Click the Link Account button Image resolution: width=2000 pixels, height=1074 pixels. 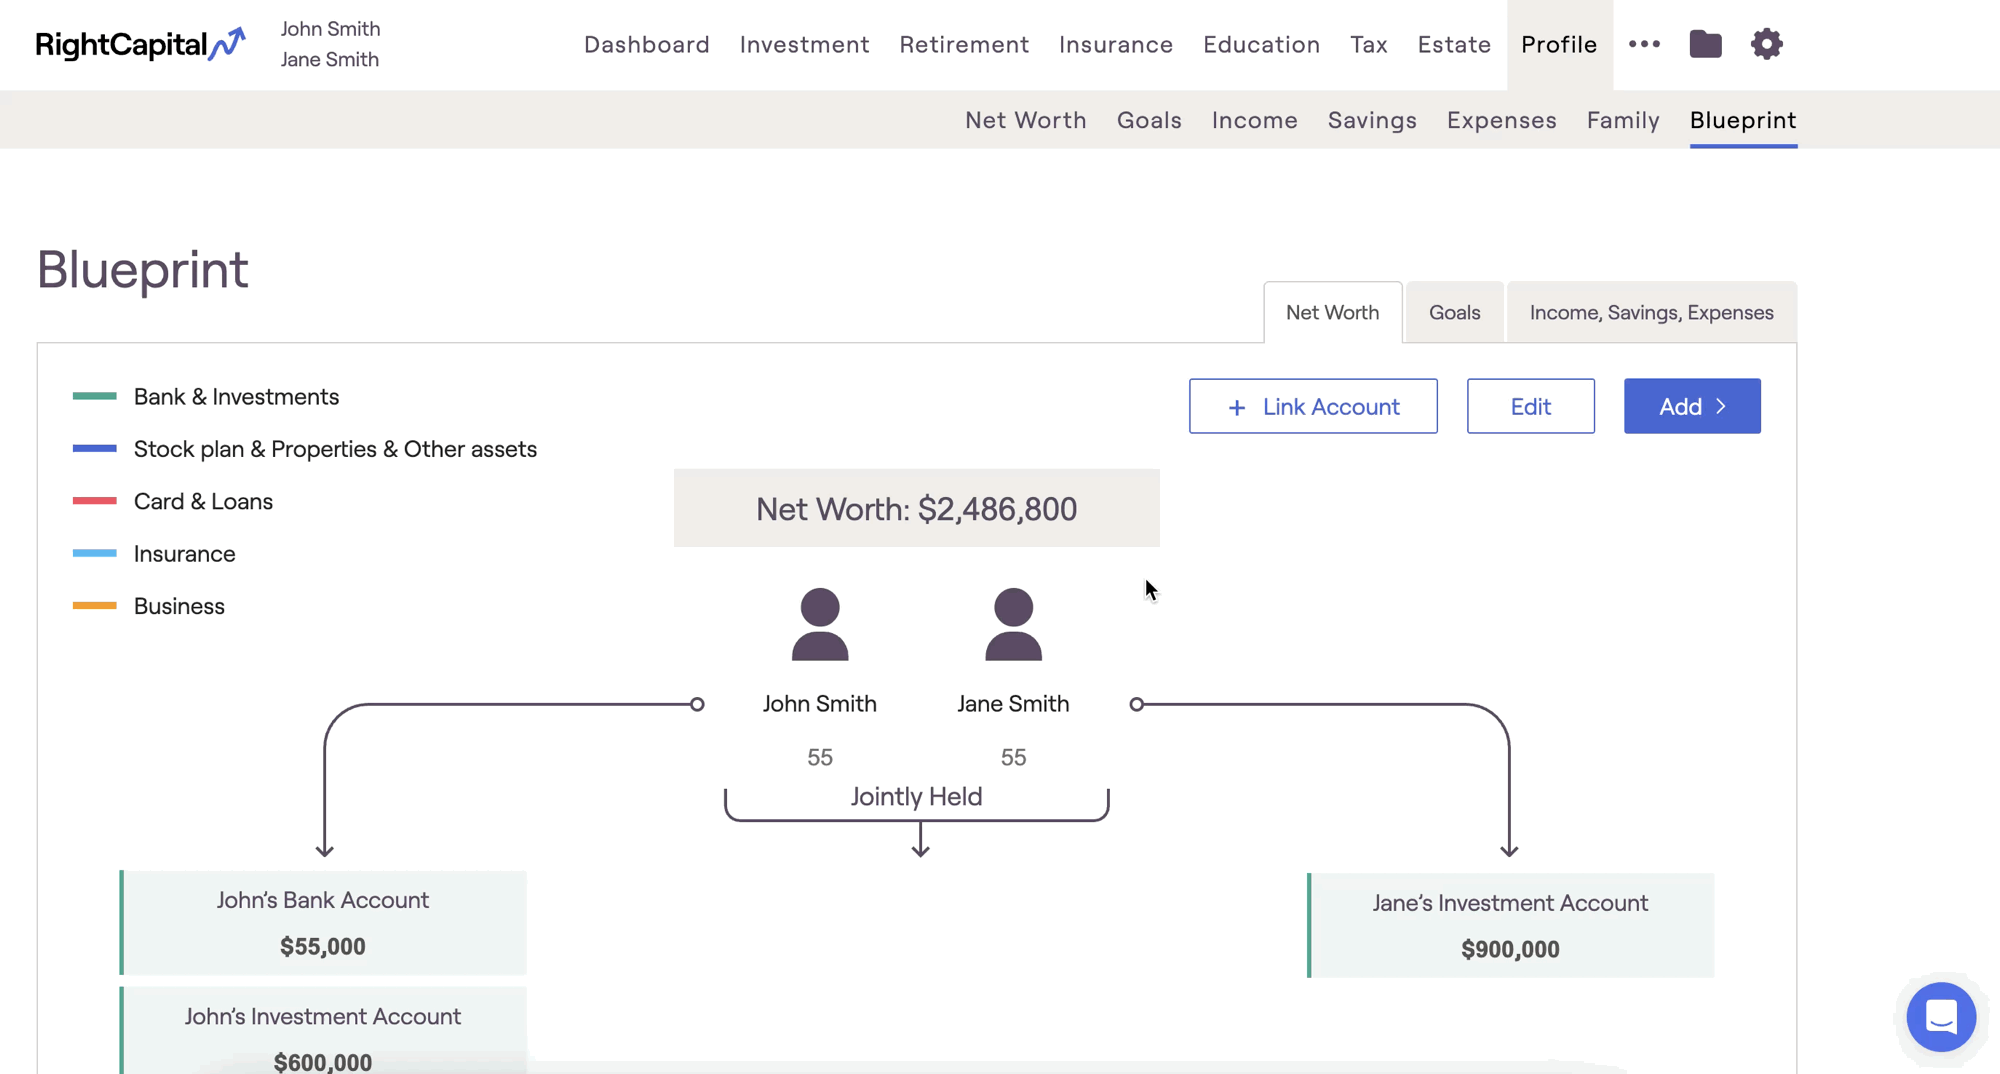click(x=1313, y=406)
